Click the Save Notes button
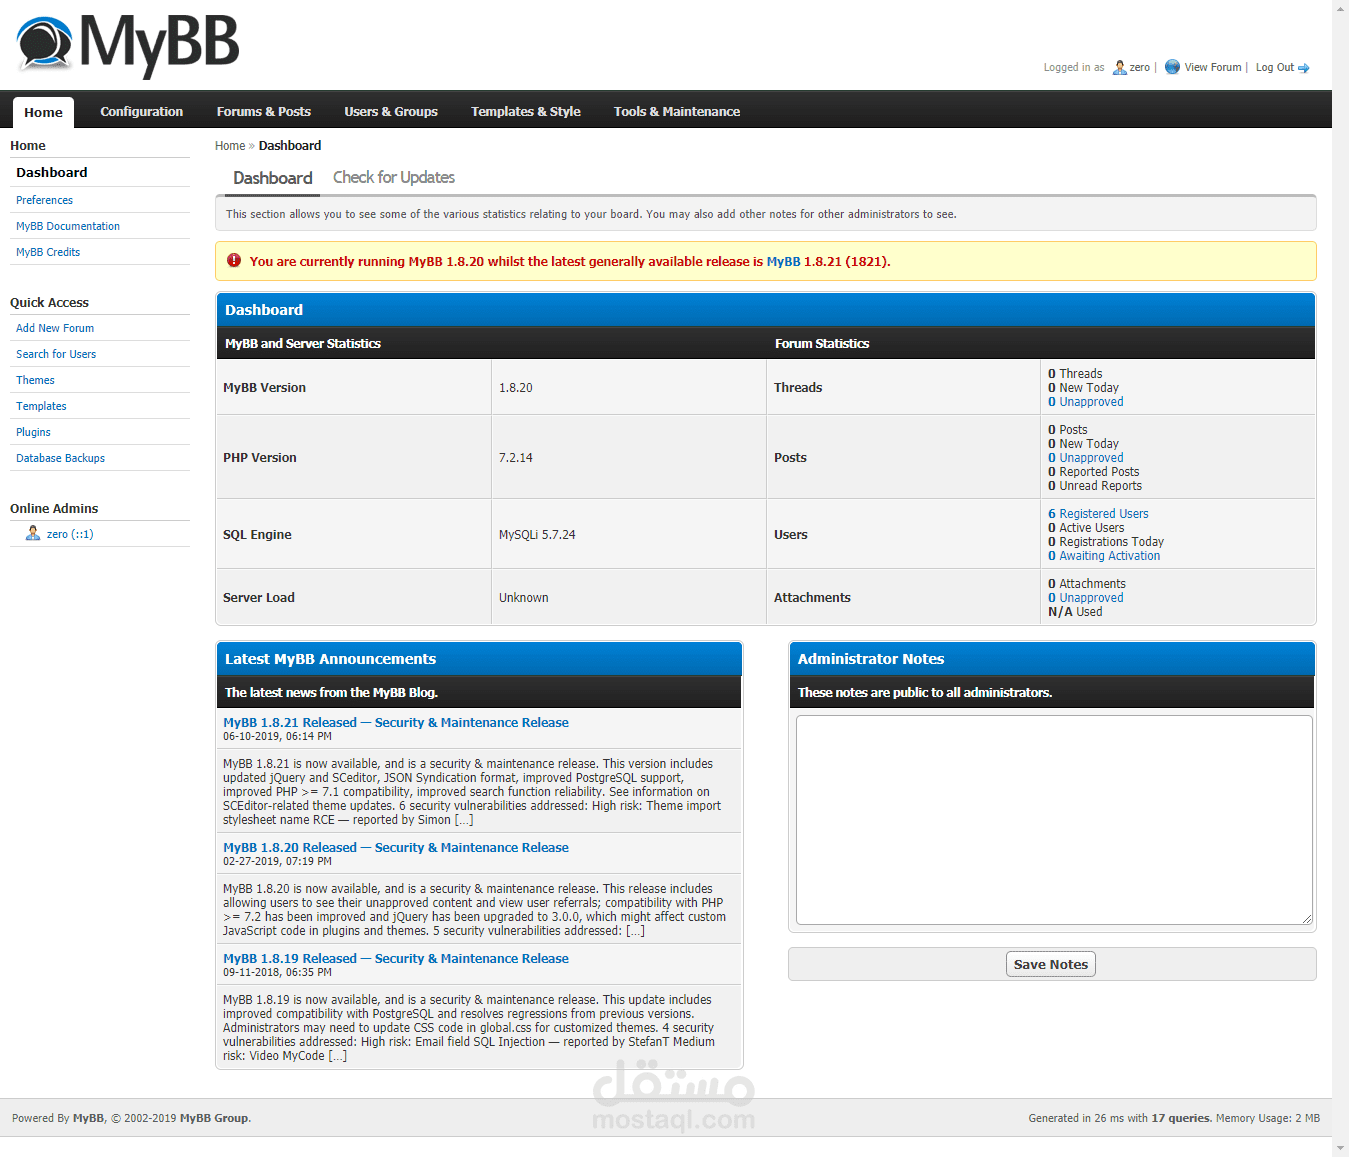Image resolution: width=1349 pixels, height=1157 pixels. click(1051, 964)
